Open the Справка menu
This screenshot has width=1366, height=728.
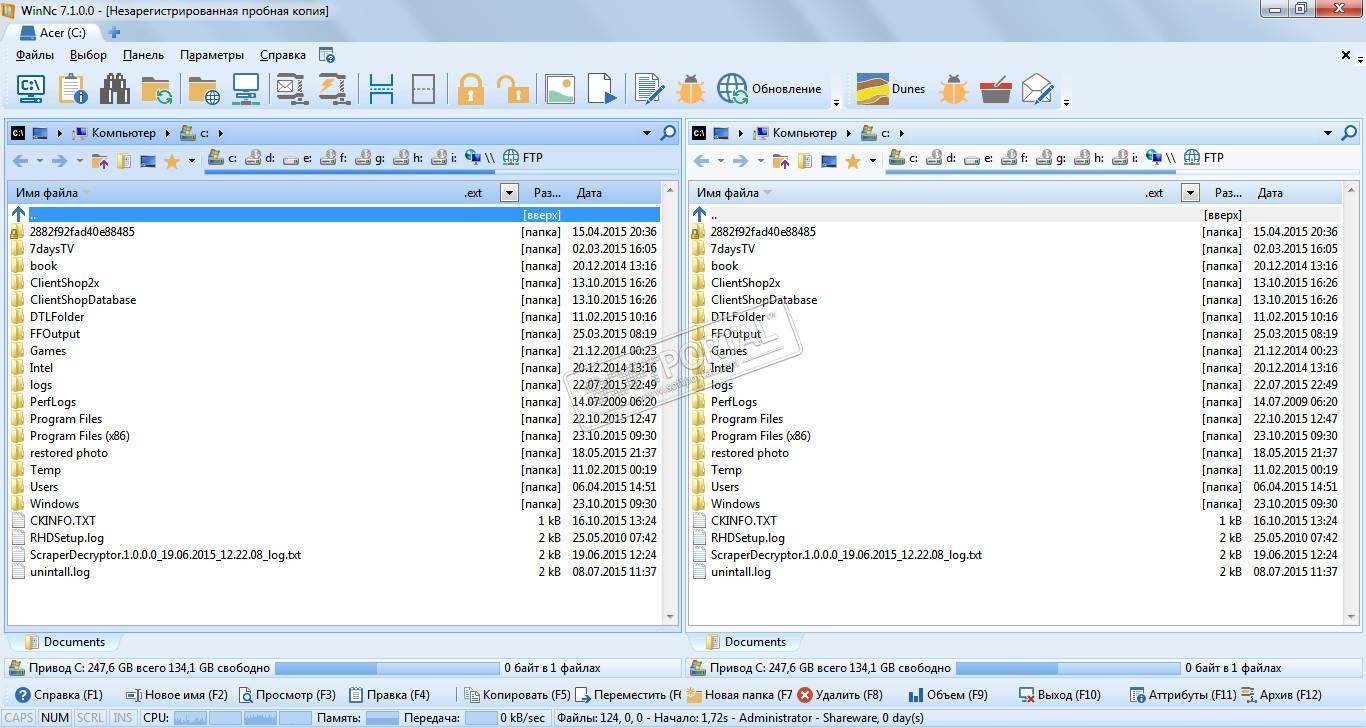283,55
